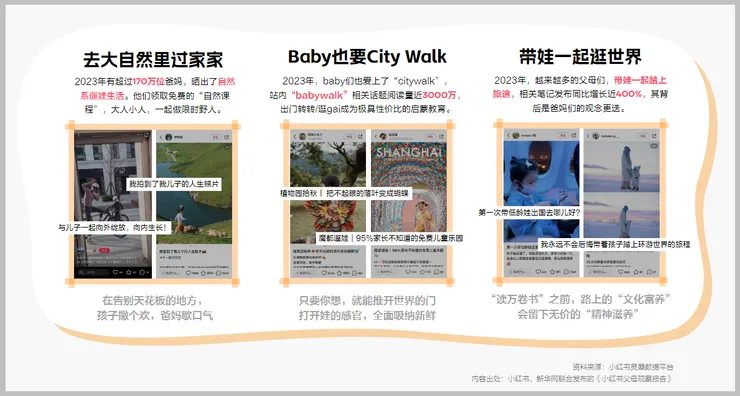Like the botanical garden leaf post

(x=324, y=273)
